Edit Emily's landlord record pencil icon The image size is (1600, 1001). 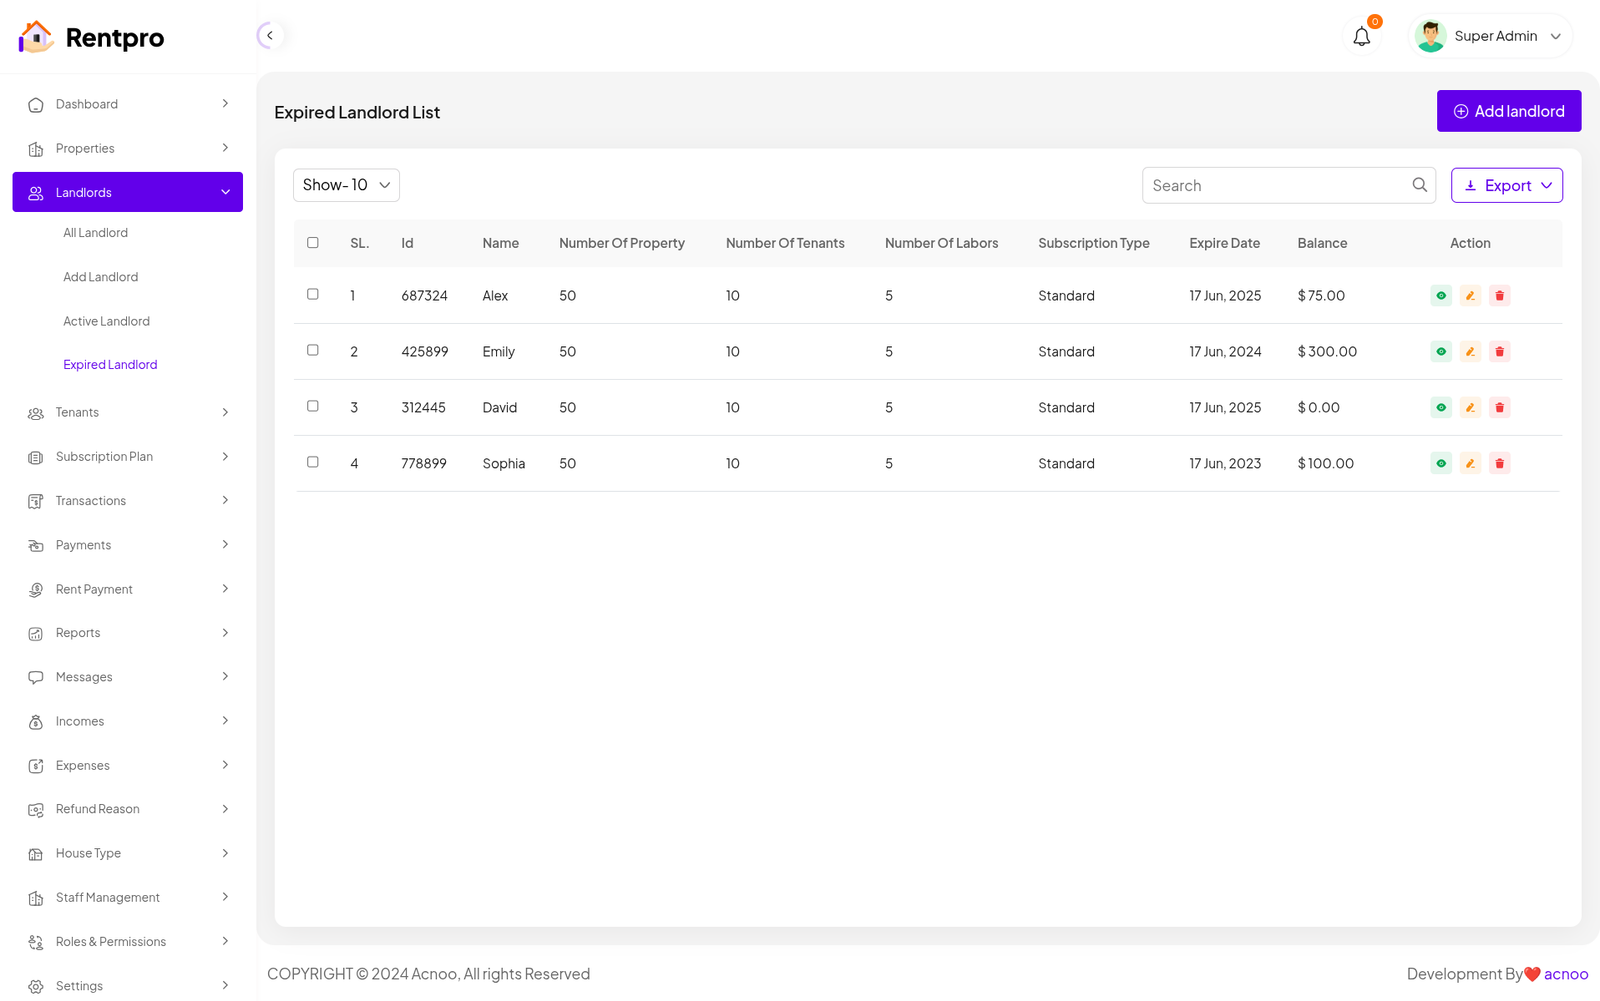(1470, 352)
